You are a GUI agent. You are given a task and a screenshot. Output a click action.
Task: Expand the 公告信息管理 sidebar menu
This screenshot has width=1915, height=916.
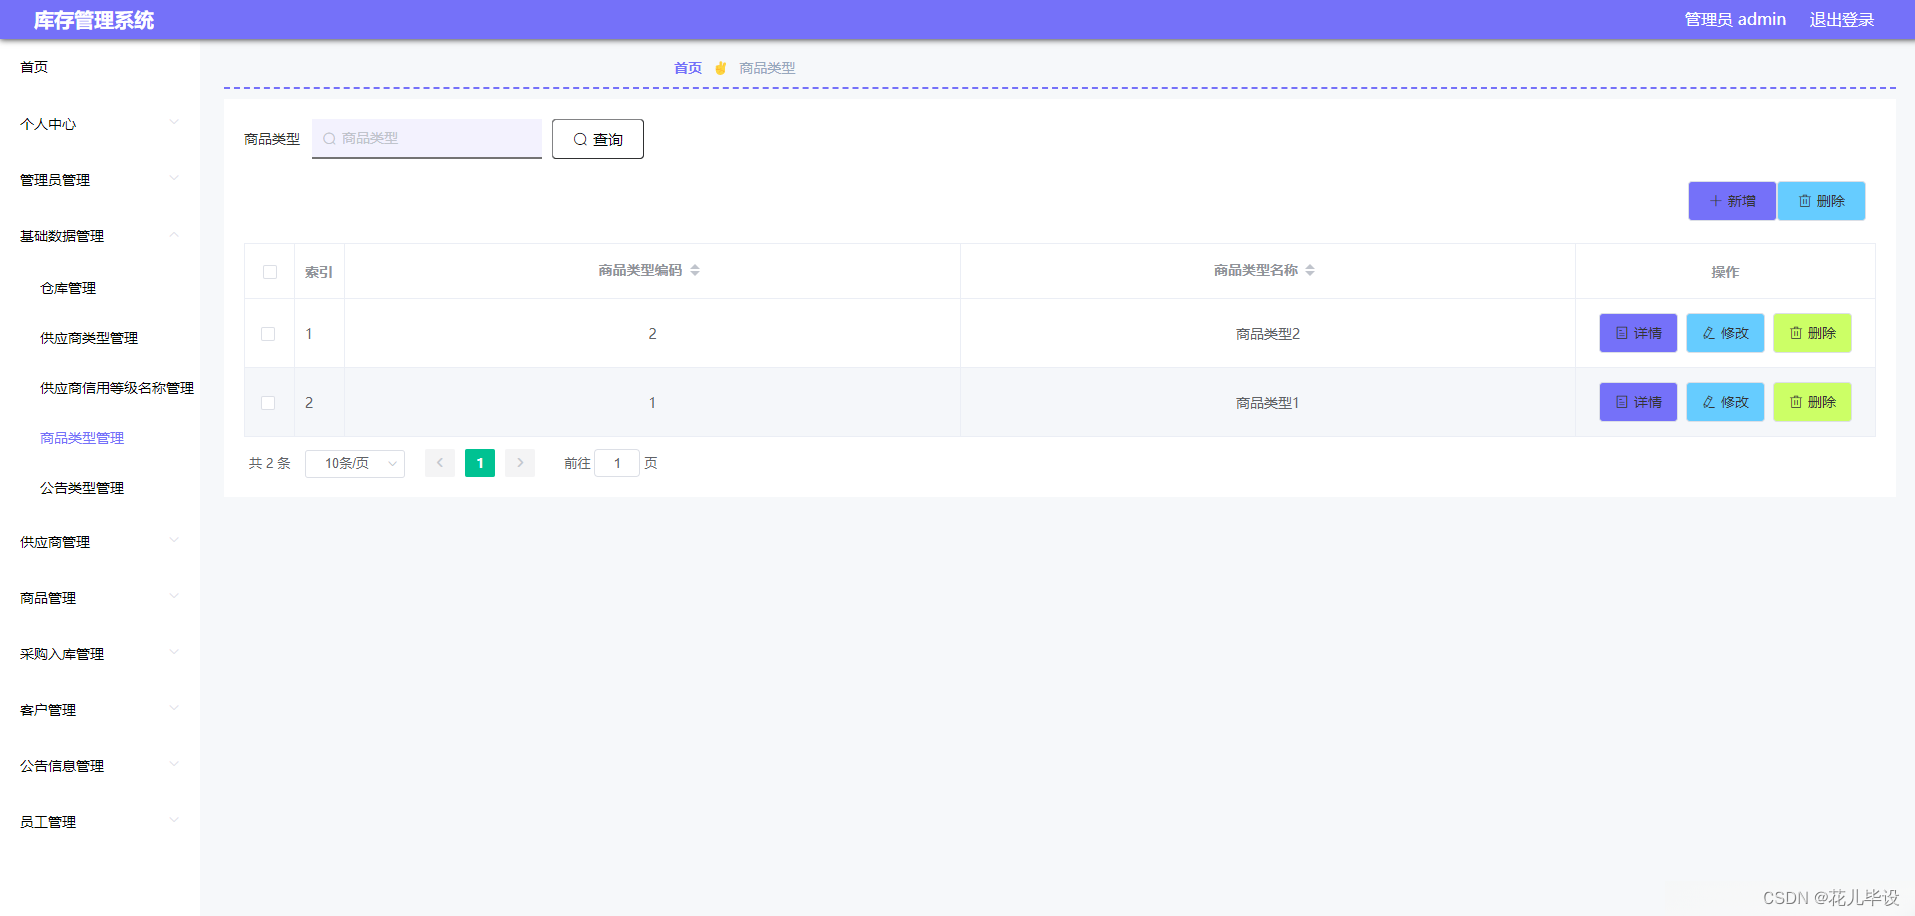[100, 766]
